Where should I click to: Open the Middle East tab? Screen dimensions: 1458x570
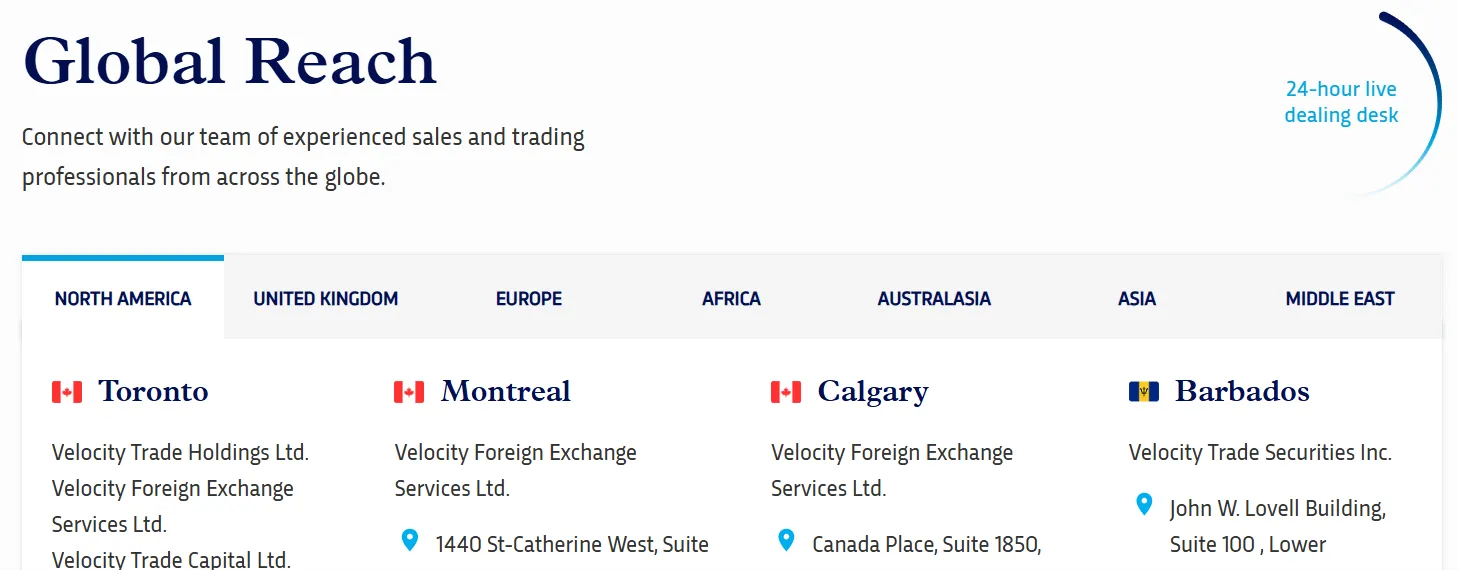(x=1340, y=298)
